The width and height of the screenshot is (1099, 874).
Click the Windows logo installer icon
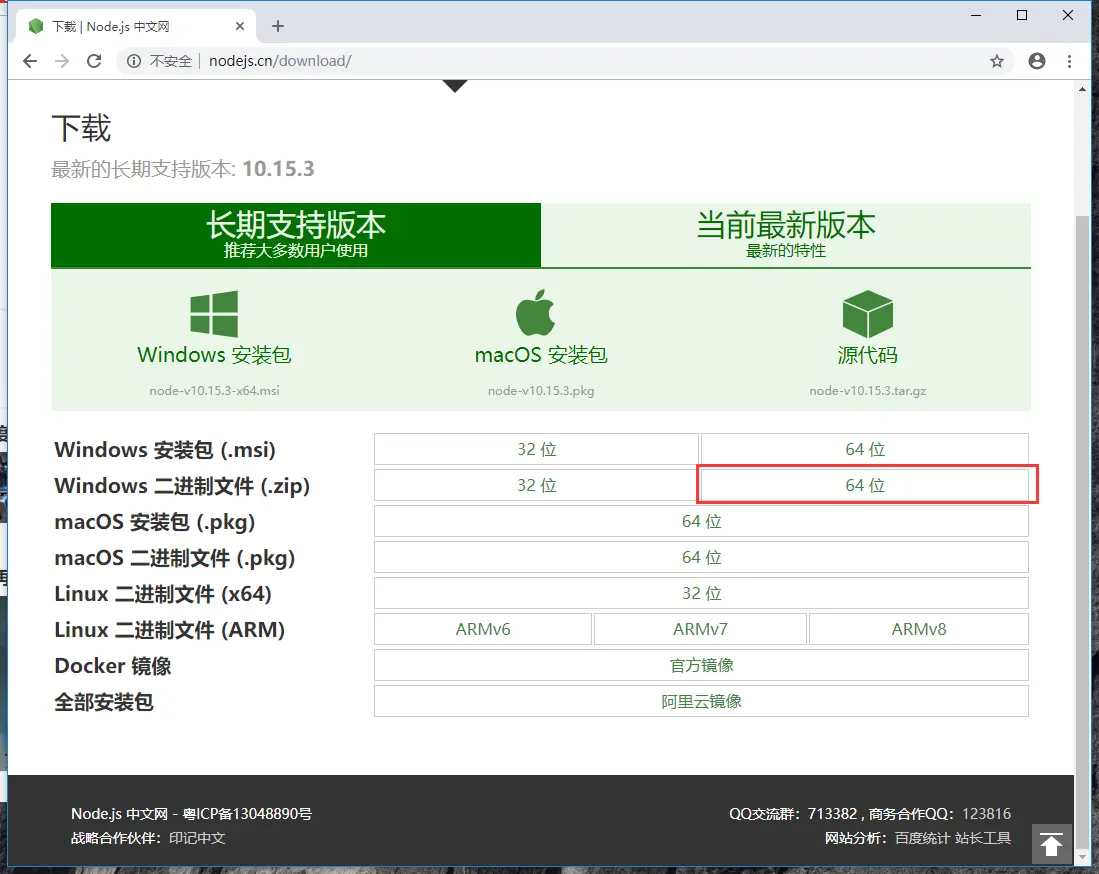[214, 314]
